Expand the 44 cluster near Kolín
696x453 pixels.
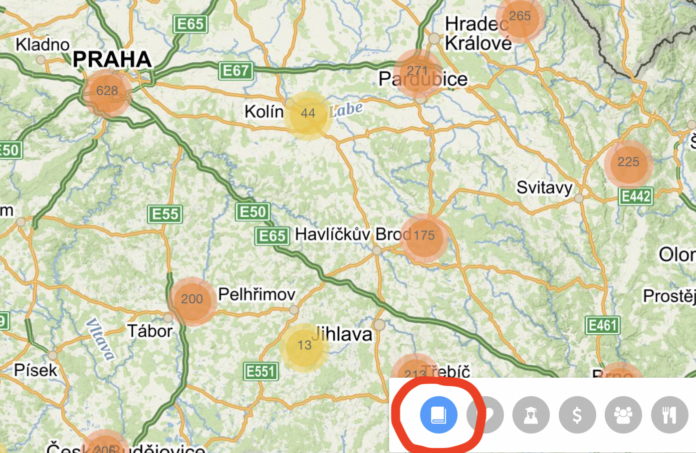(x=308, y=115)
